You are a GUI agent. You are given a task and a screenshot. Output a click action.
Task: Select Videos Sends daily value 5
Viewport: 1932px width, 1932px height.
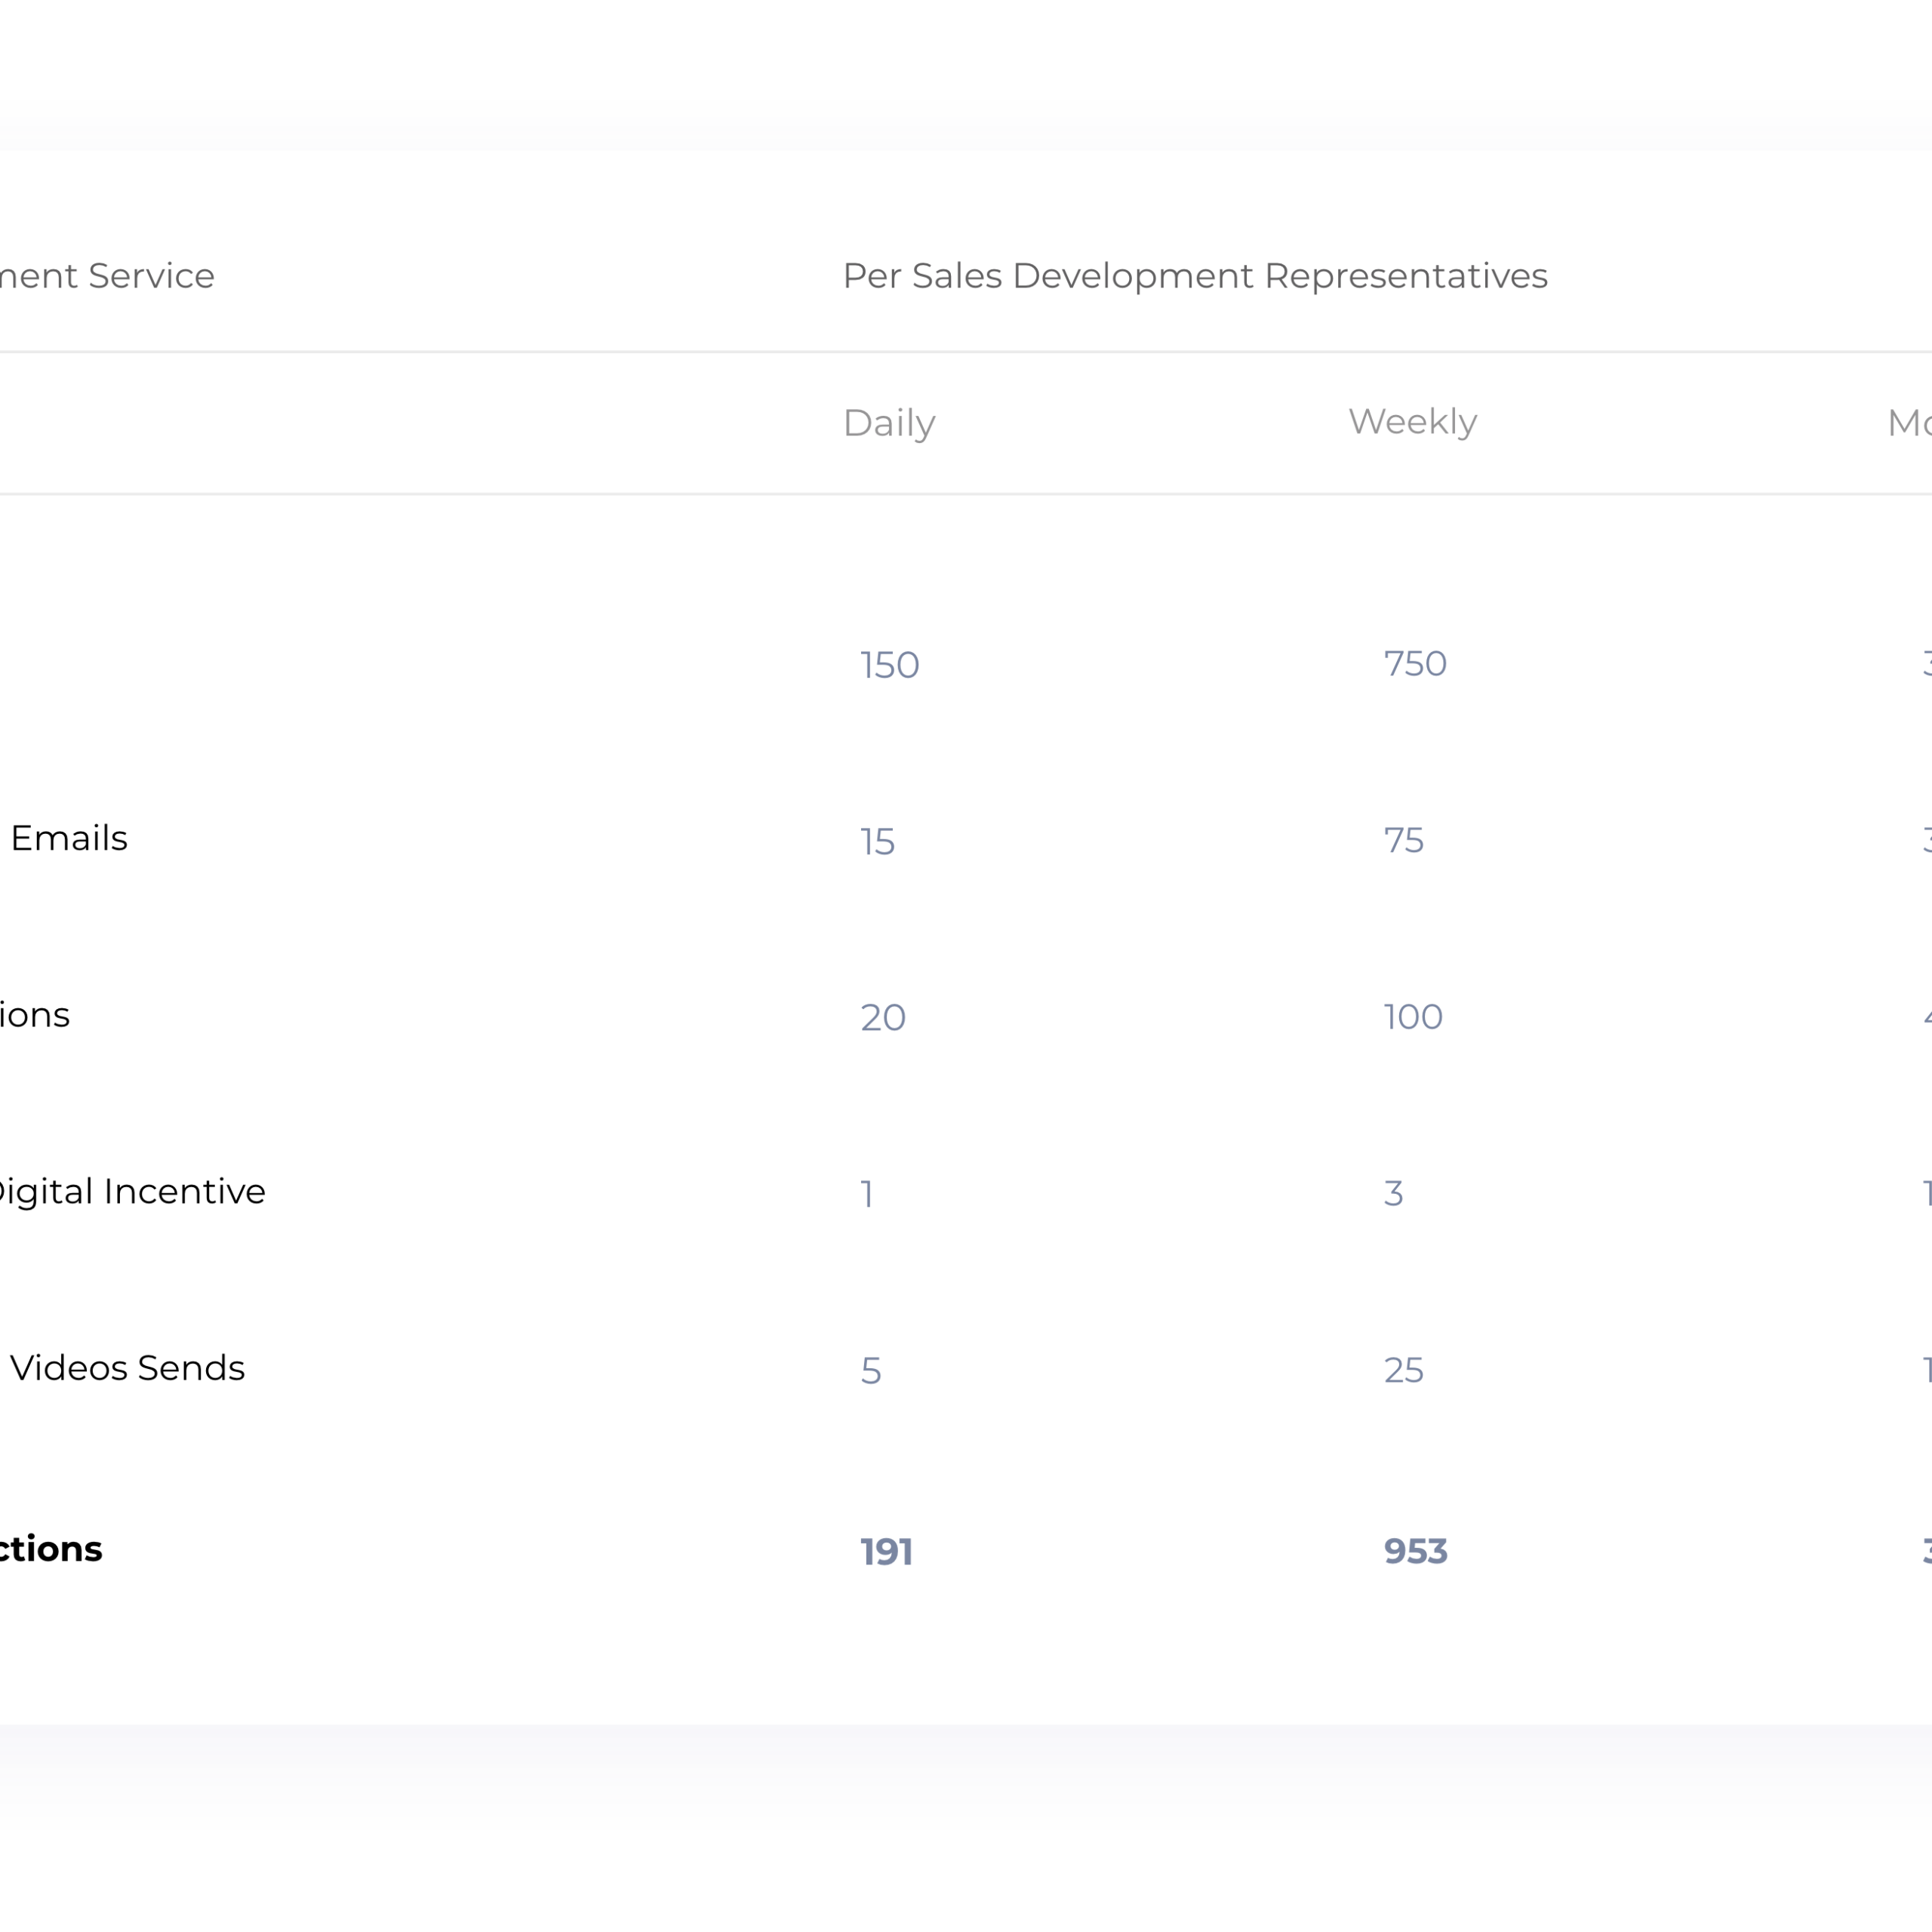(870, 1371)
